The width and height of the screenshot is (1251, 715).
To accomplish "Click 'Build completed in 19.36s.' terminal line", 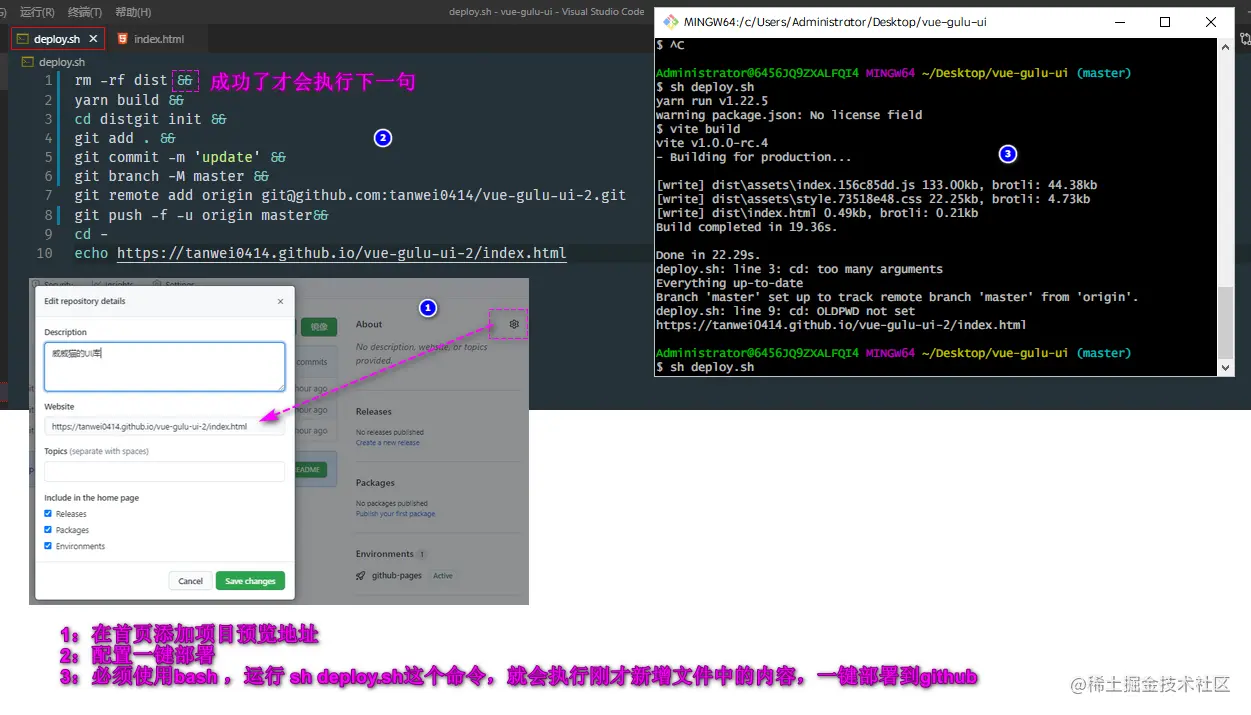I will (x=746, y=227).
